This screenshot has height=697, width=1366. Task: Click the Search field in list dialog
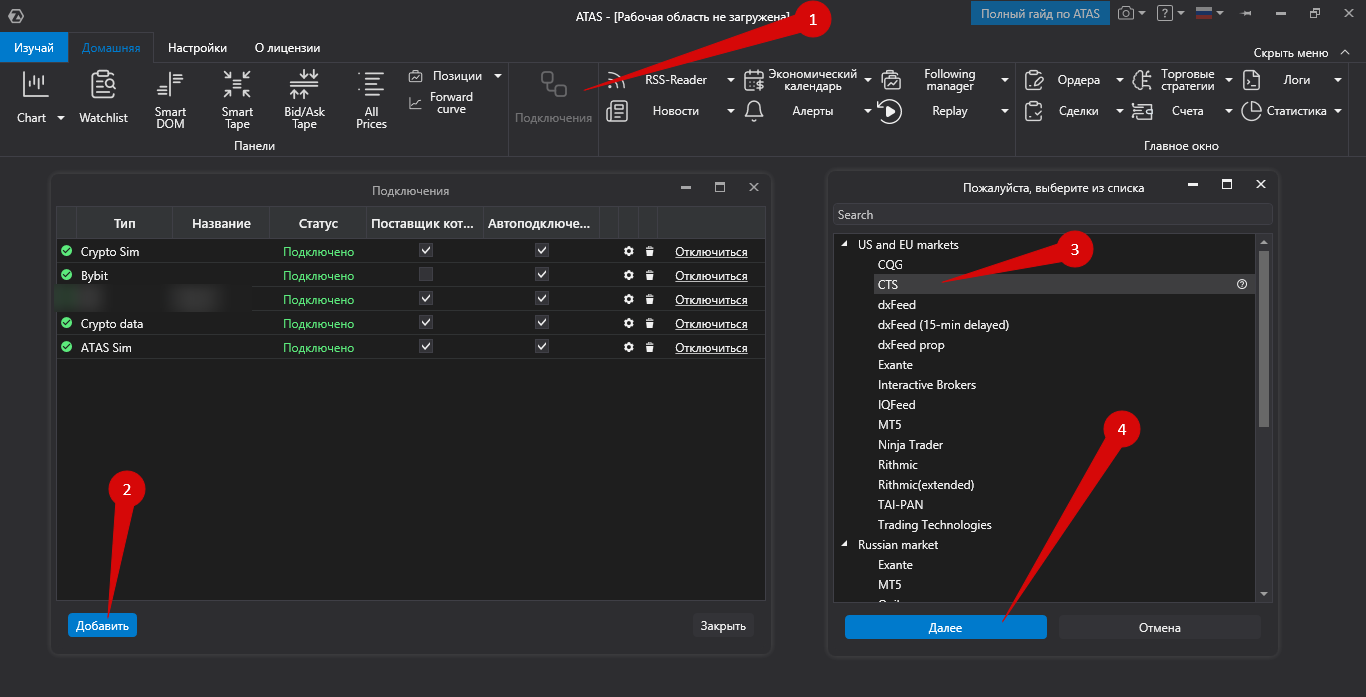[x=1053, y=215]
